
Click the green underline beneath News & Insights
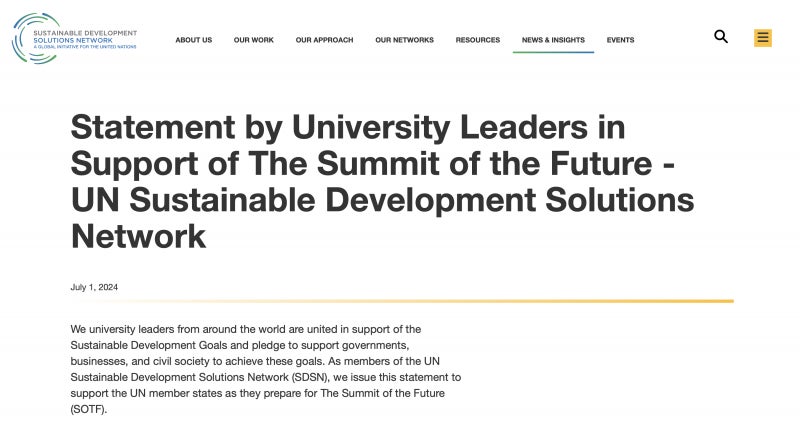tap(553, 52)
